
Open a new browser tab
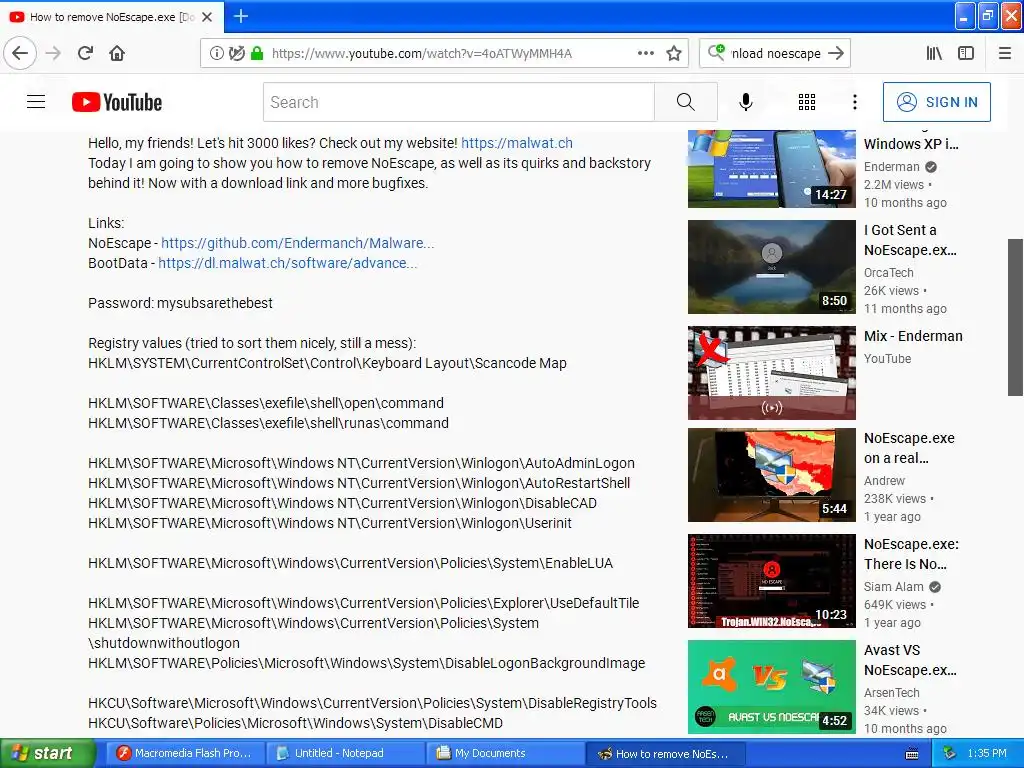point(241,16)
